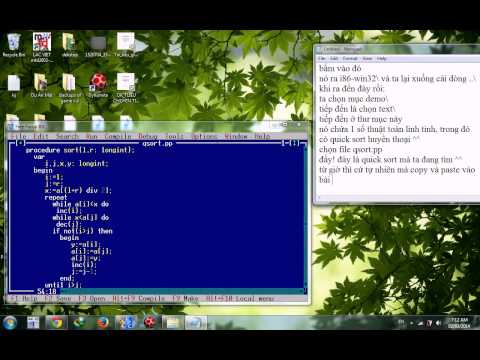480x360 pixels.
Task: Click the Firefox taskbar icon
Action: coord(102,323)
